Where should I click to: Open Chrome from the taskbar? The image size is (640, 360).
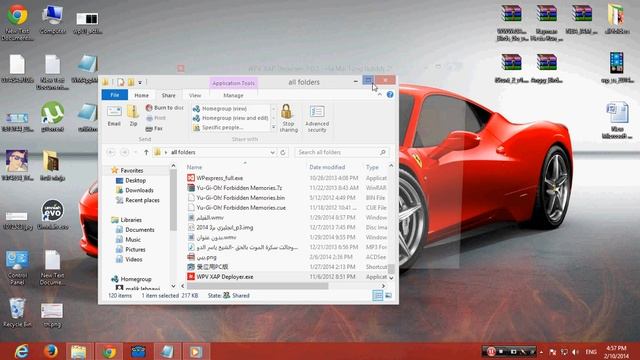click(x=109, y=351)
